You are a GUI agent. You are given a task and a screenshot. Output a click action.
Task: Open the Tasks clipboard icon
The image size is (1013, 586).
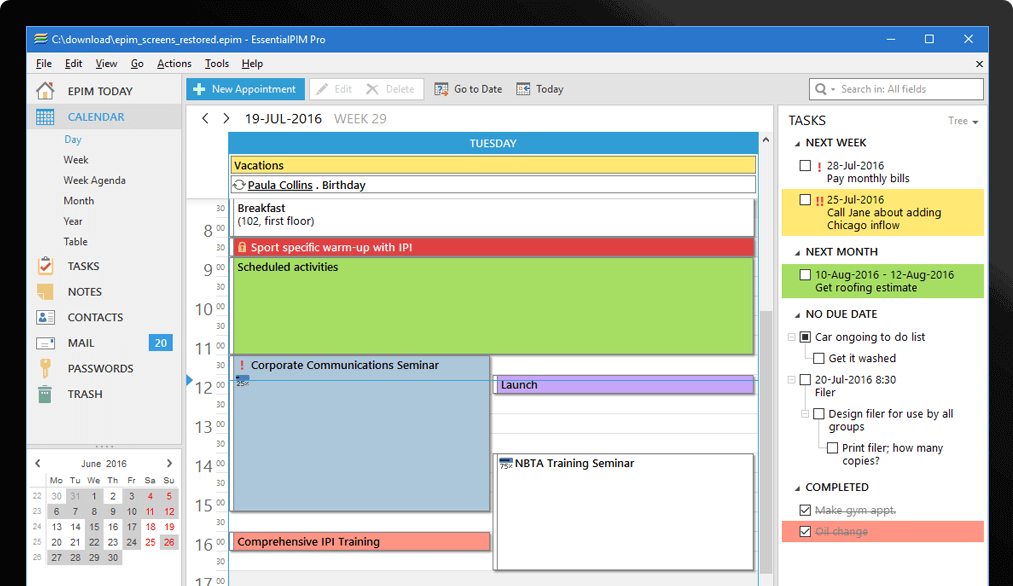pyautogui.click(x=45, y=266)
